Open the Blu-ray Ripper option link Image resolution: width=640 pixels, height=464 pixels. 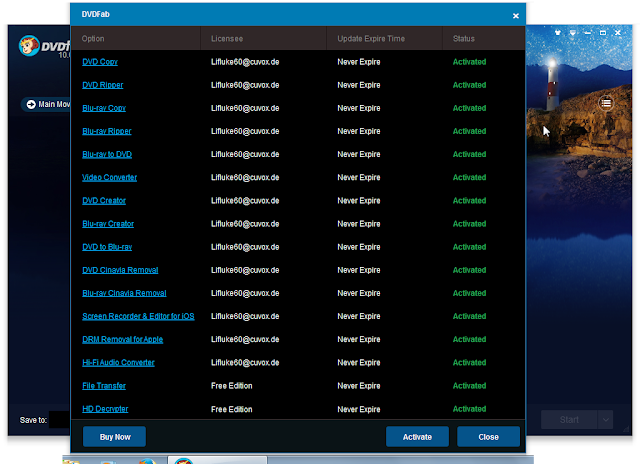(107, 131)
